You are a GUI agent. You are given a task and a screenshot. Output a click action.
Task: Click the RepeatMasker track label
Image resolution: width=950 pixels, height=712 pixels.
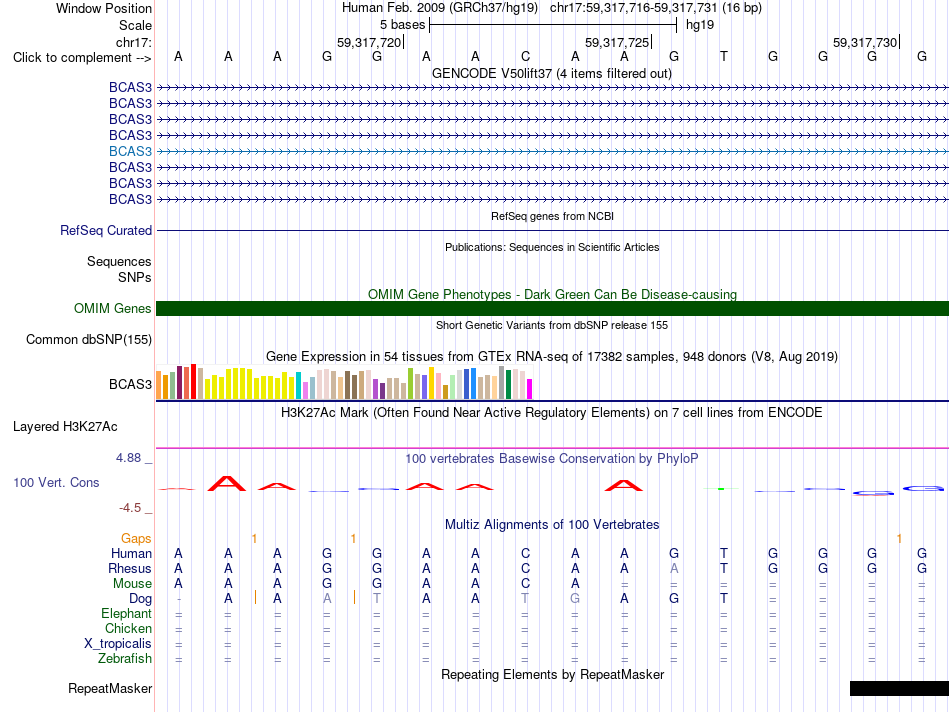(110, 688)
